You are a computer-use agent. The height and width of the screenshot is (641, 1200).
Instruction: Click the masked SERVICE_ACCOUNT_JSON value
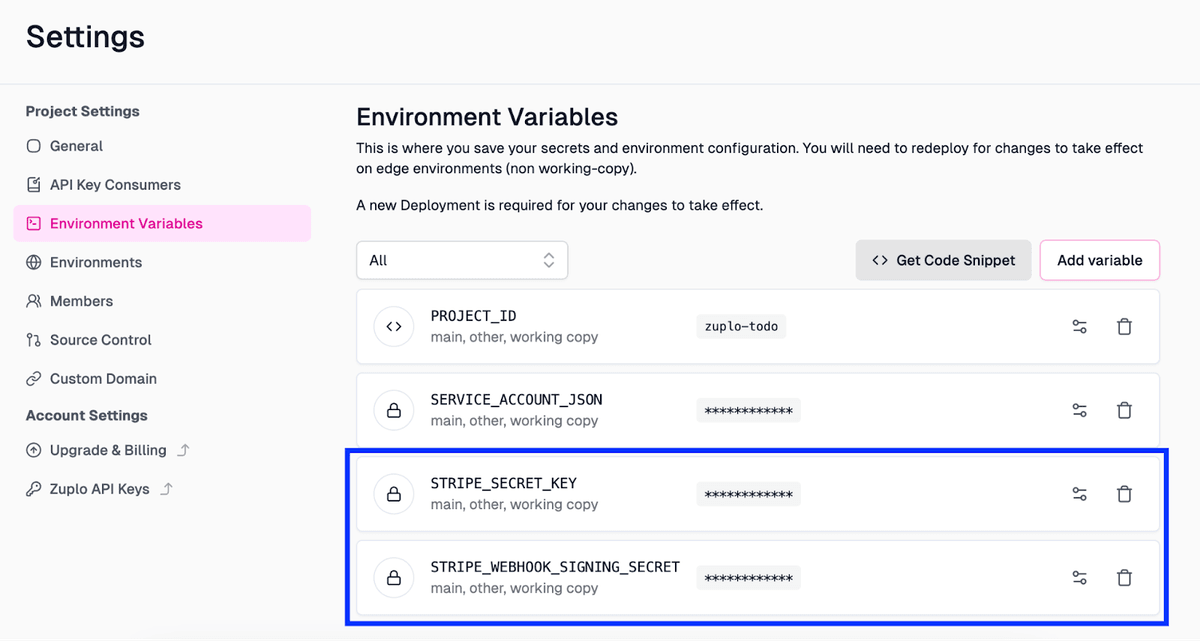748,411
